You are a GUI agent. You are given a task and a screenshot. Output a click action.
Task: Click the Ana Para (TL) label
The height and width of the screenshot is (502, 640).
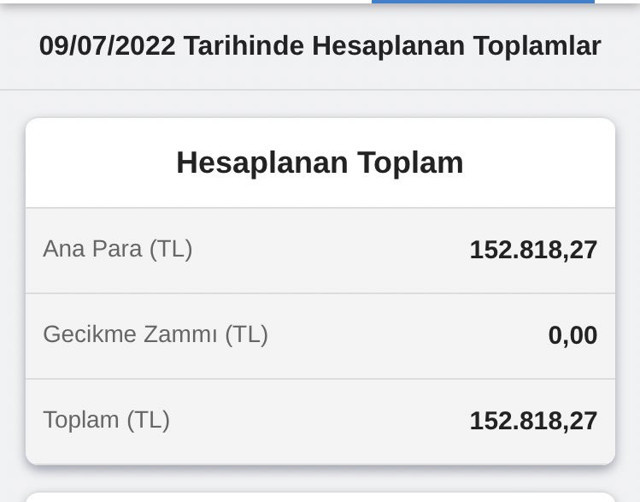(117, 249)
